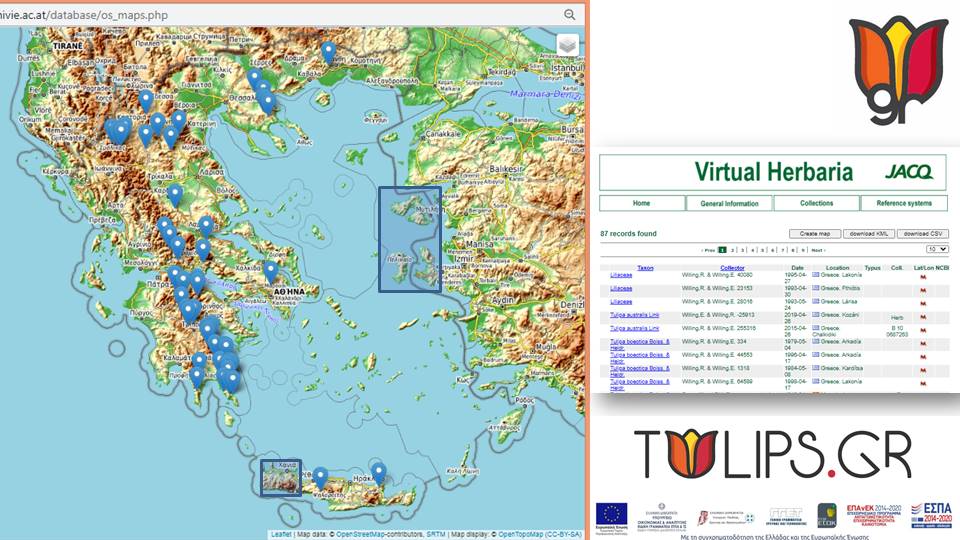960x540 pixels.
Task: Open the Reference systems tab
Action: click(x=904, y=203)
